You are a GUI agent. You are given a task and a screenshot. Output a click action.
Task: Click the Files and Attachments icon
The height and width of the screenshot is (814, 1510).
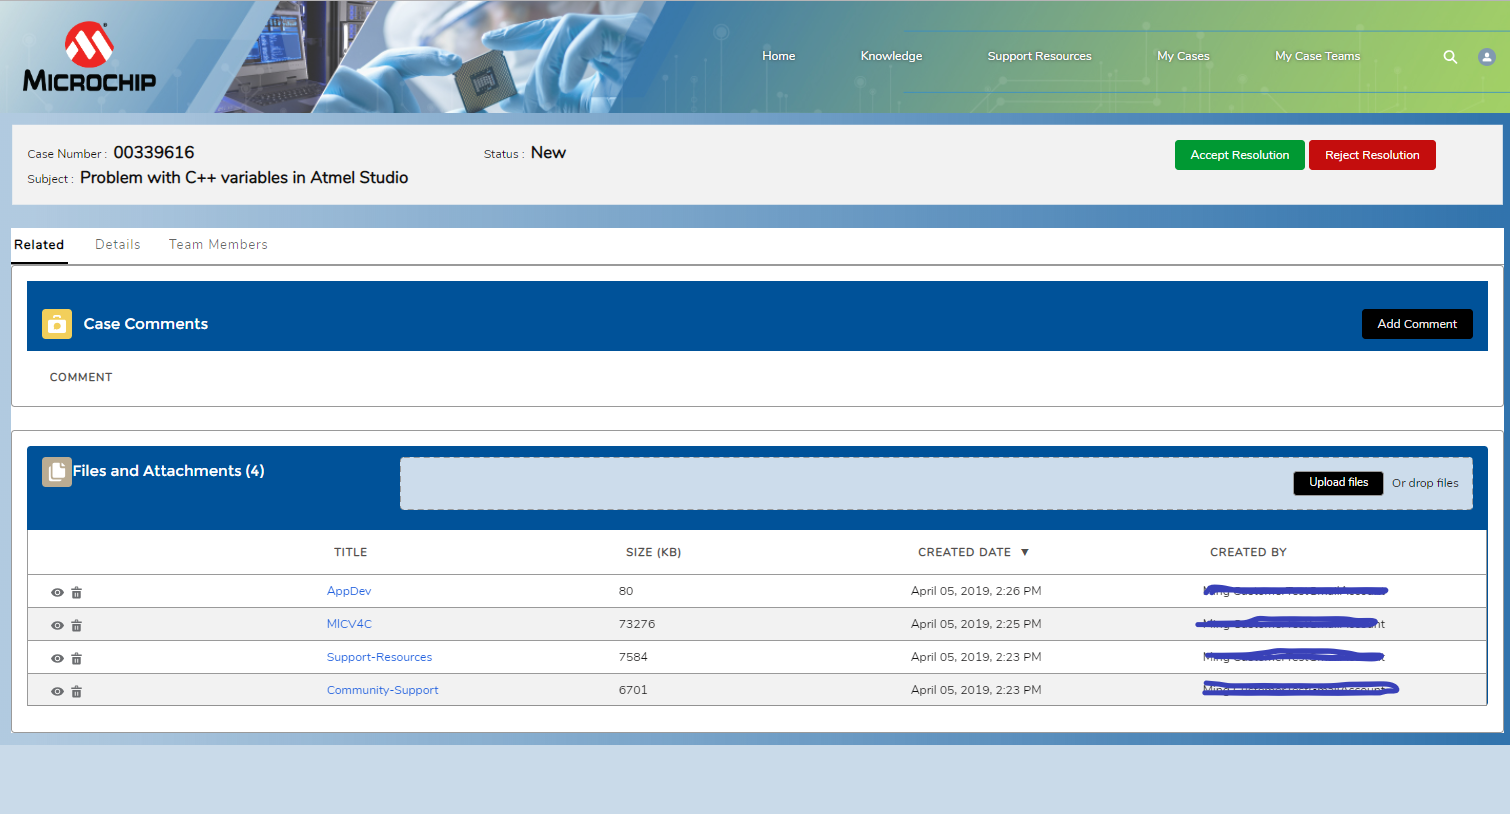[x=57, y=472]
